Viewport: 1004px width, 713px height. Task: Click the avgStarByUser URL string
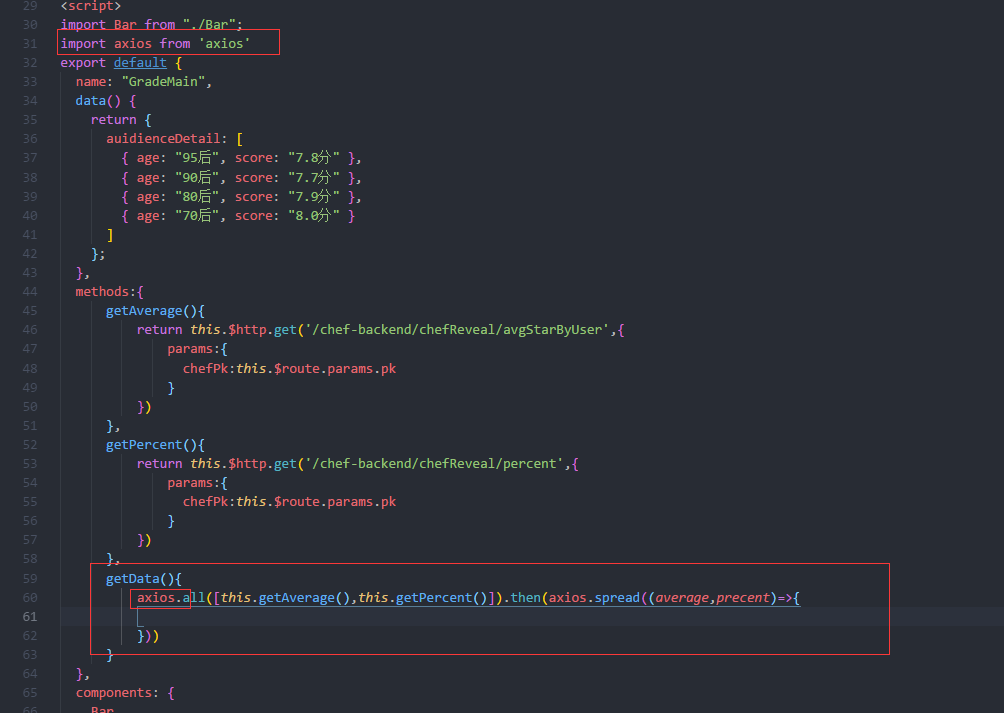(x=457, y=330)
